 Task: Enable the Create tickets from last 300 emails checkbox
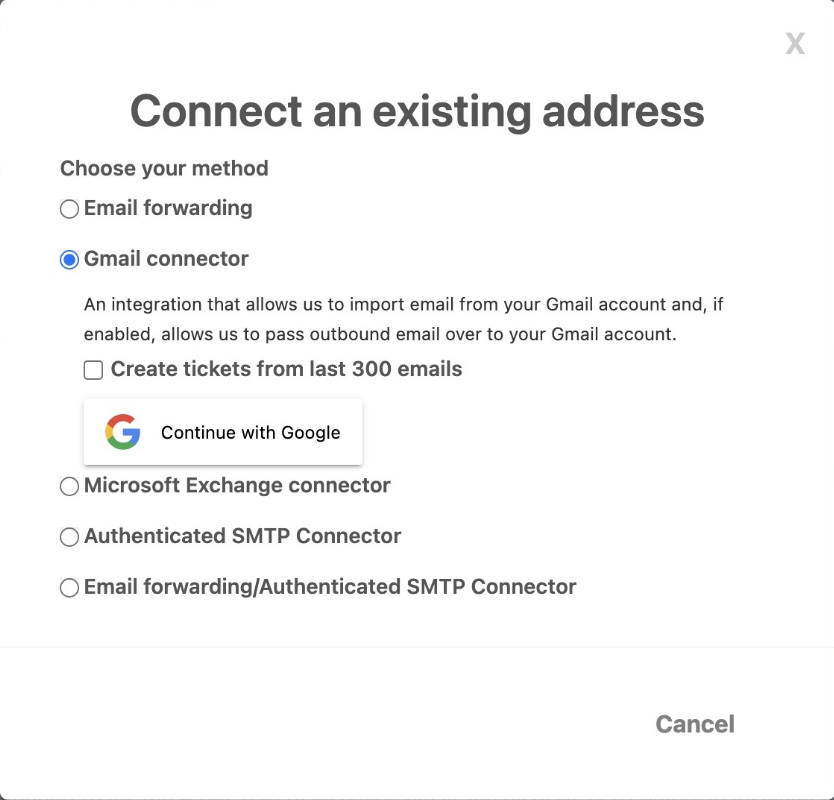(x=93, y=370)
